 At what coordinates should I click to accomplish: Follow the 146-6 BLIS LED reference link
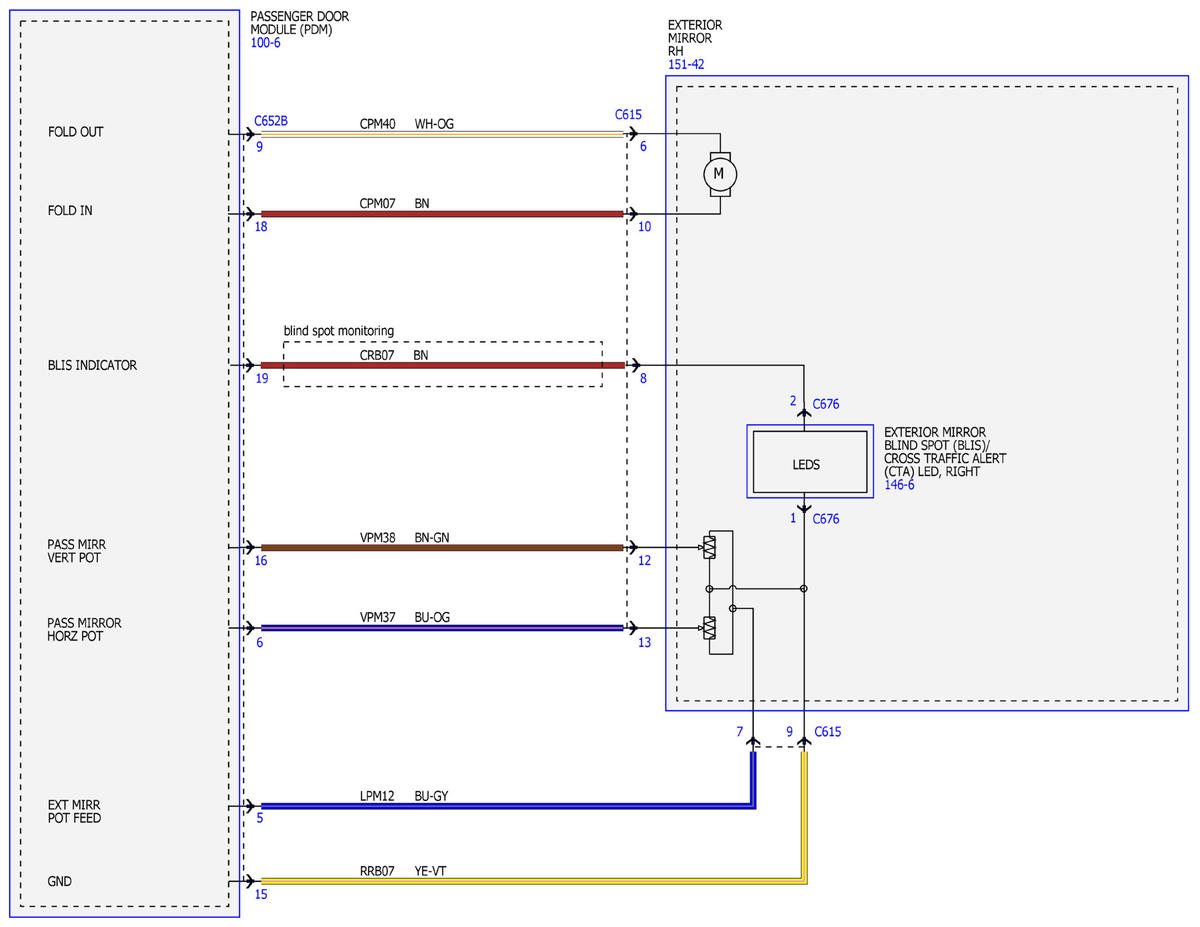tap(899, 484)
